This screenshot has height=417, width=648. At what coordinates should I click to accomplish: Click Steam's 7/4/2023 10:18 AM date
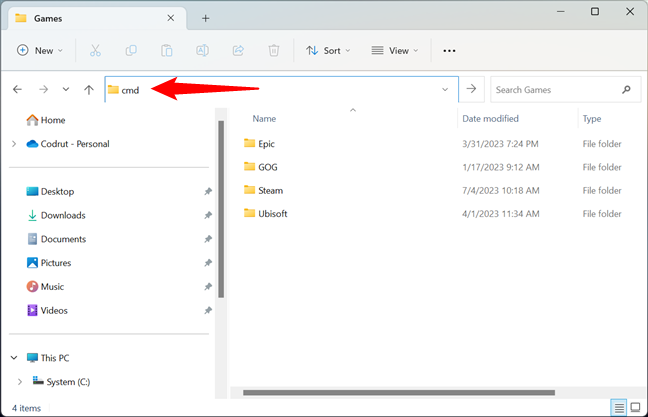pyautogui.click(x=500, y=191)
